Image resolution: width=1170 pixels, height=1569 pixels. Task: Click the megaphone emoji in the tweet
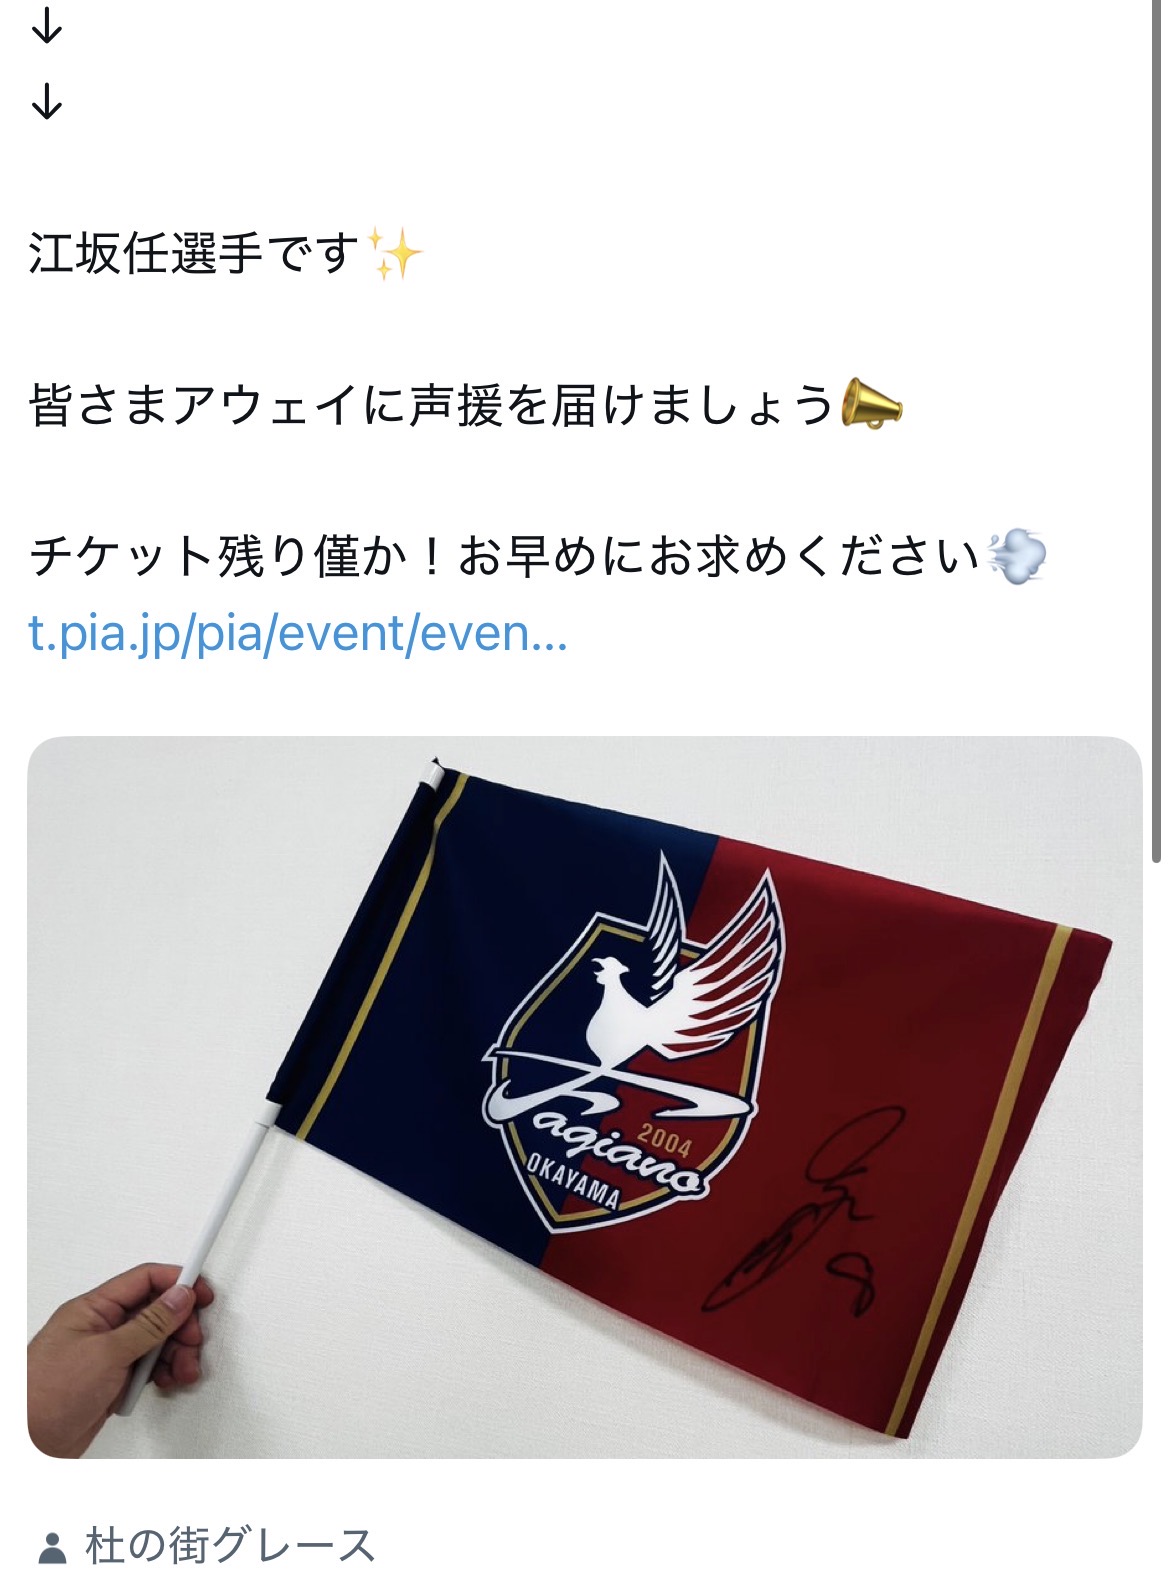click(871, 404)
